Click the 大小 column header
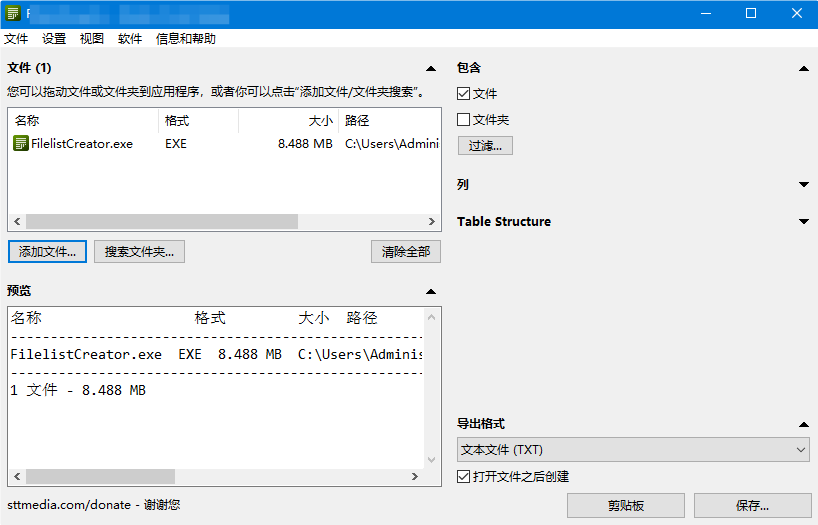This screenshot has height=525, width=818. [288, 121]
